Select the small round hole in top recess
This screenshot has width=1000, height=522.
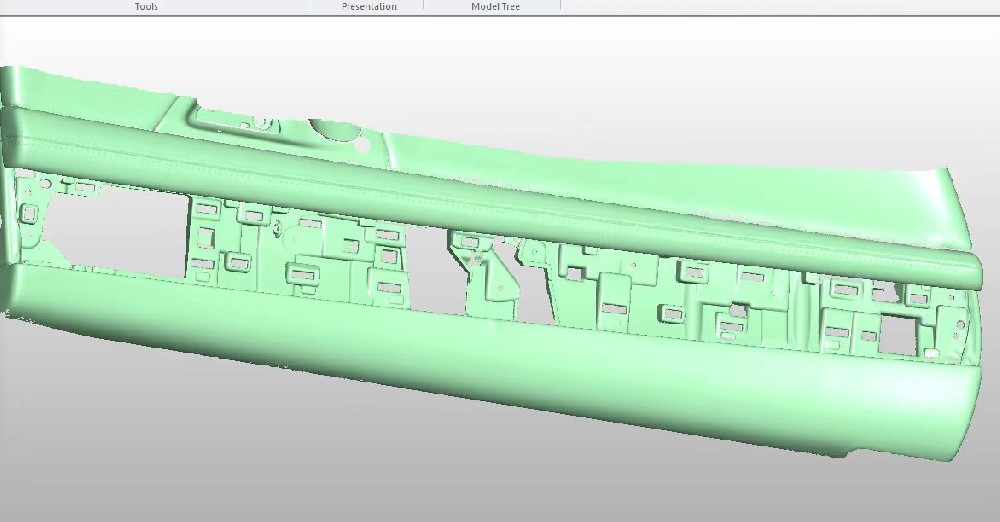pos(356,141)
